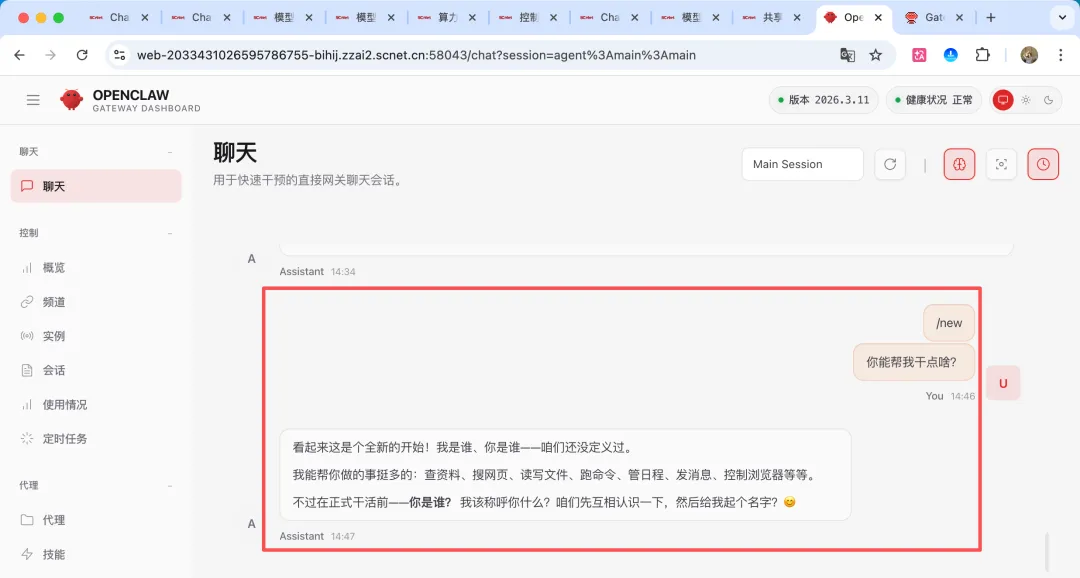Collapse the 聊天 sidebar section
The height and width of the screenshot is (578, 1080).
pos(169,152)
